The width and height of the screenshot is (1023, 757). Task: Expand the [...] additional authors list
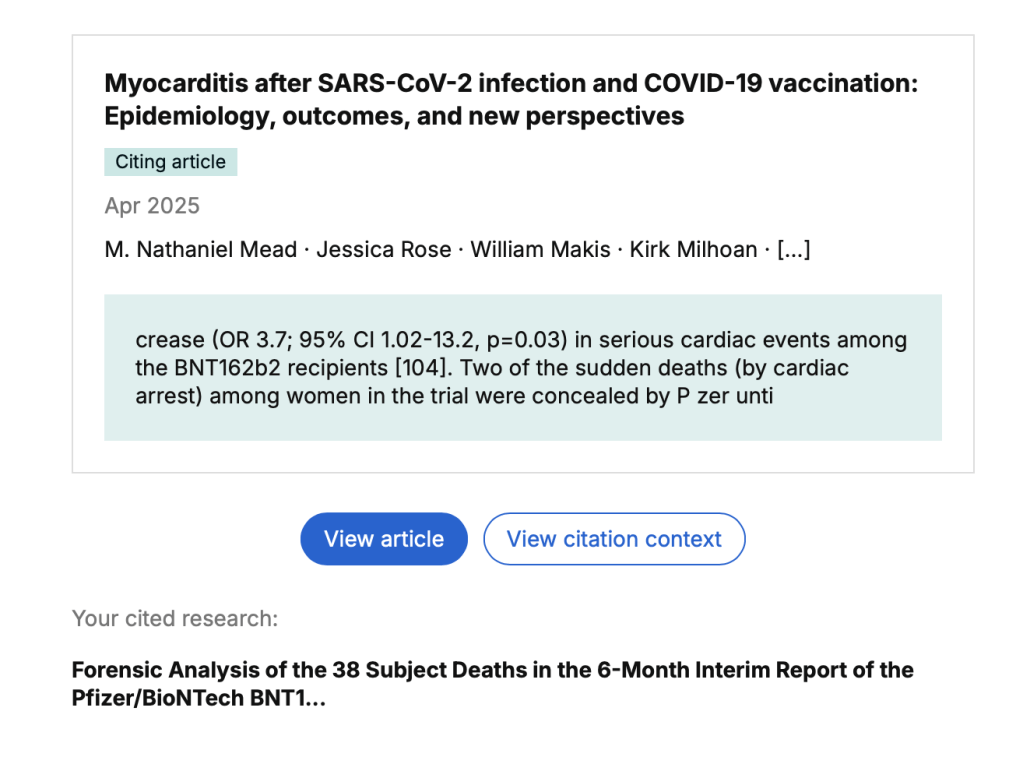tap(793, 250)
